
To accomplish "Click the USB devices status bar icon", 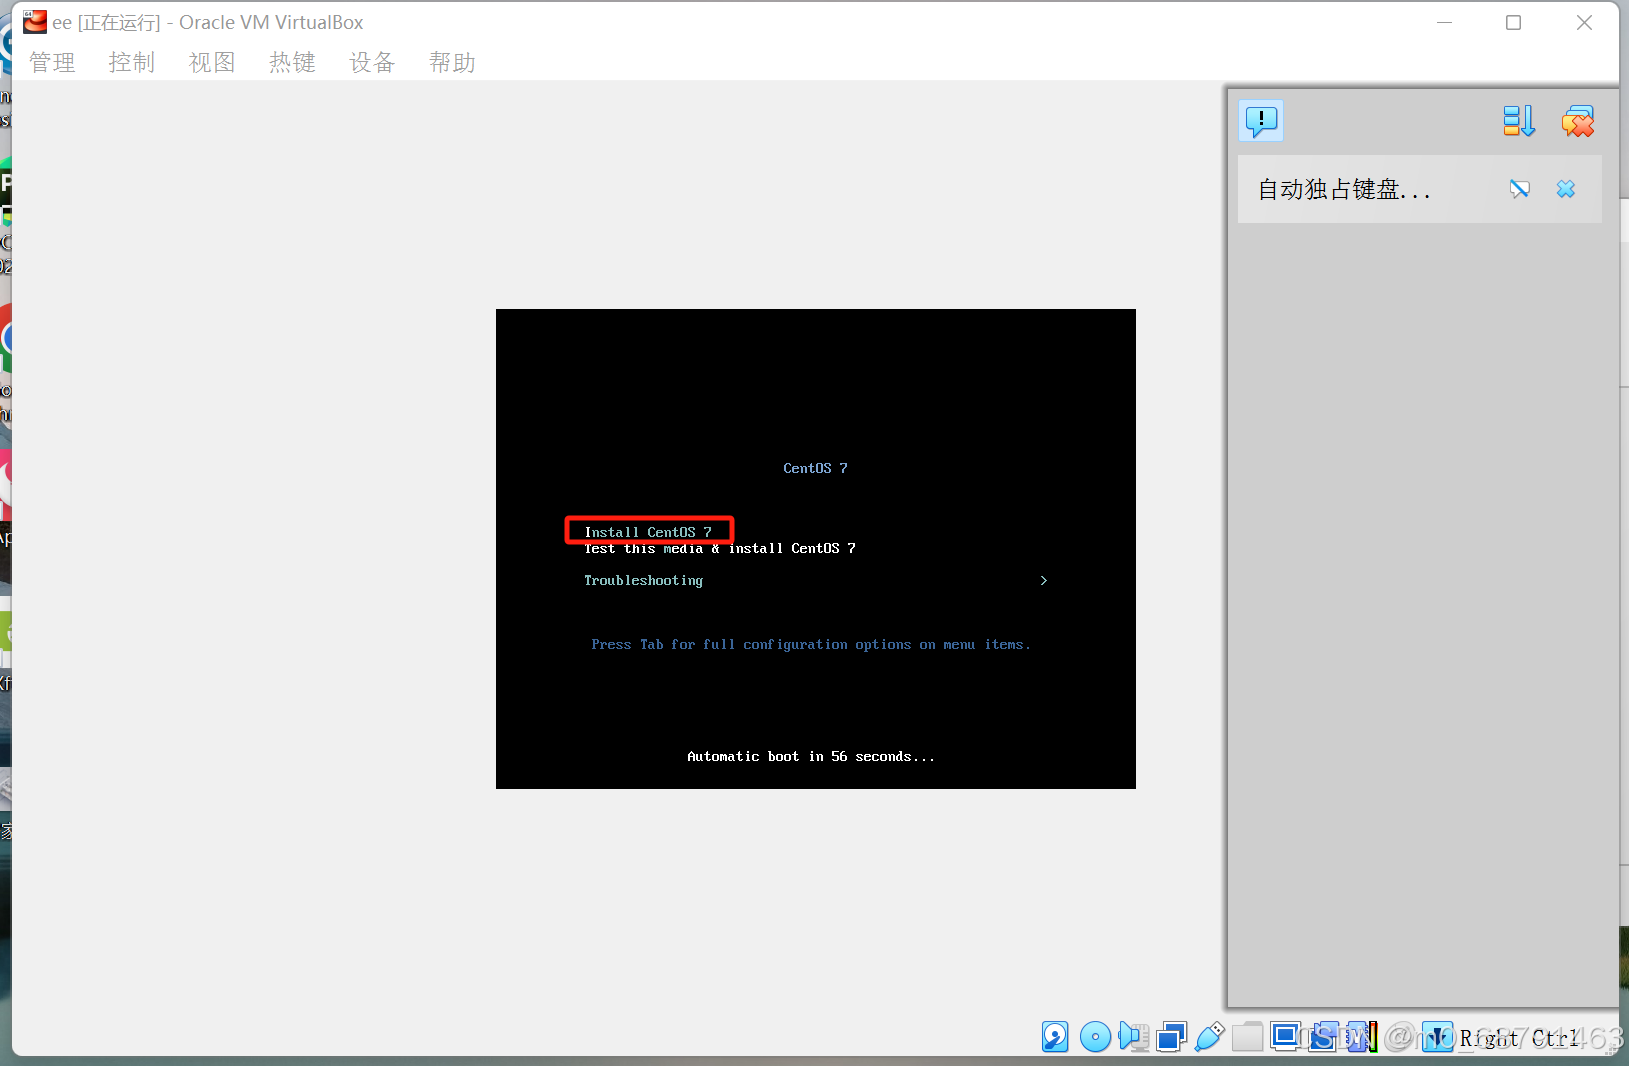I will 1209,1037.
